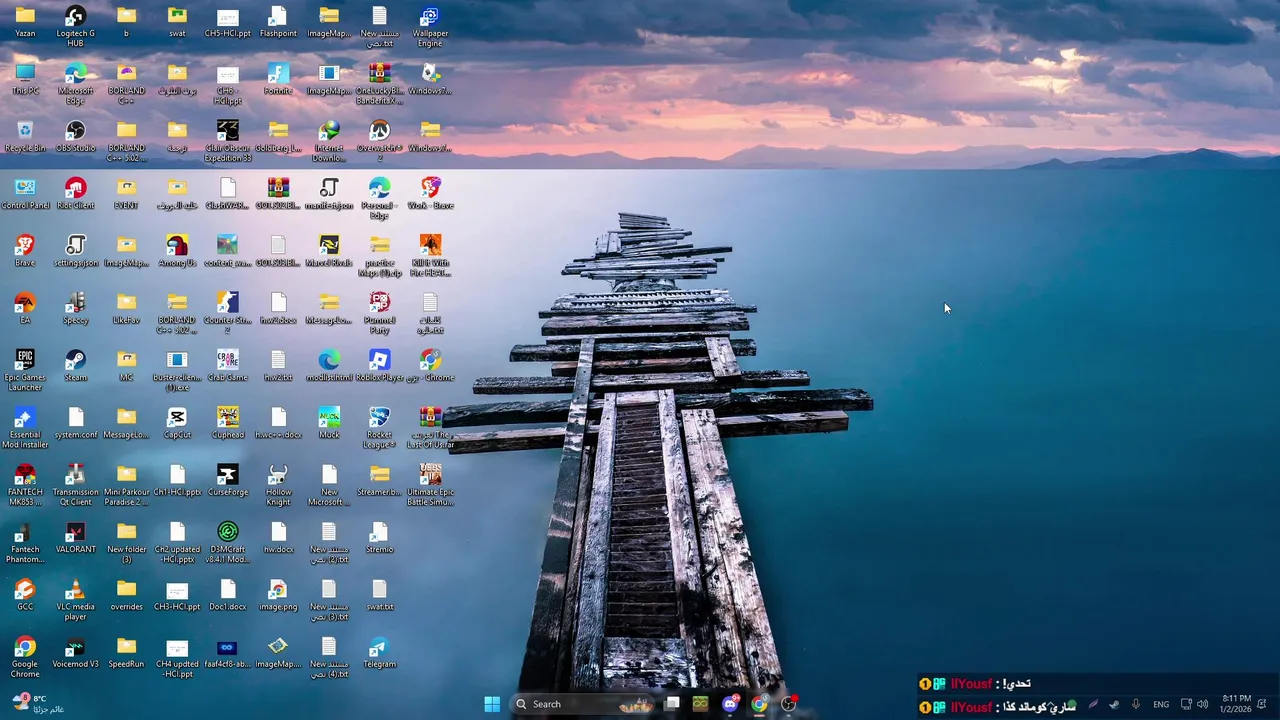Image resolution: width=1280 pixels, height=720 pixels.
Task: Select the Microsoft Edge desktop icon
Action: coord(75,84)
